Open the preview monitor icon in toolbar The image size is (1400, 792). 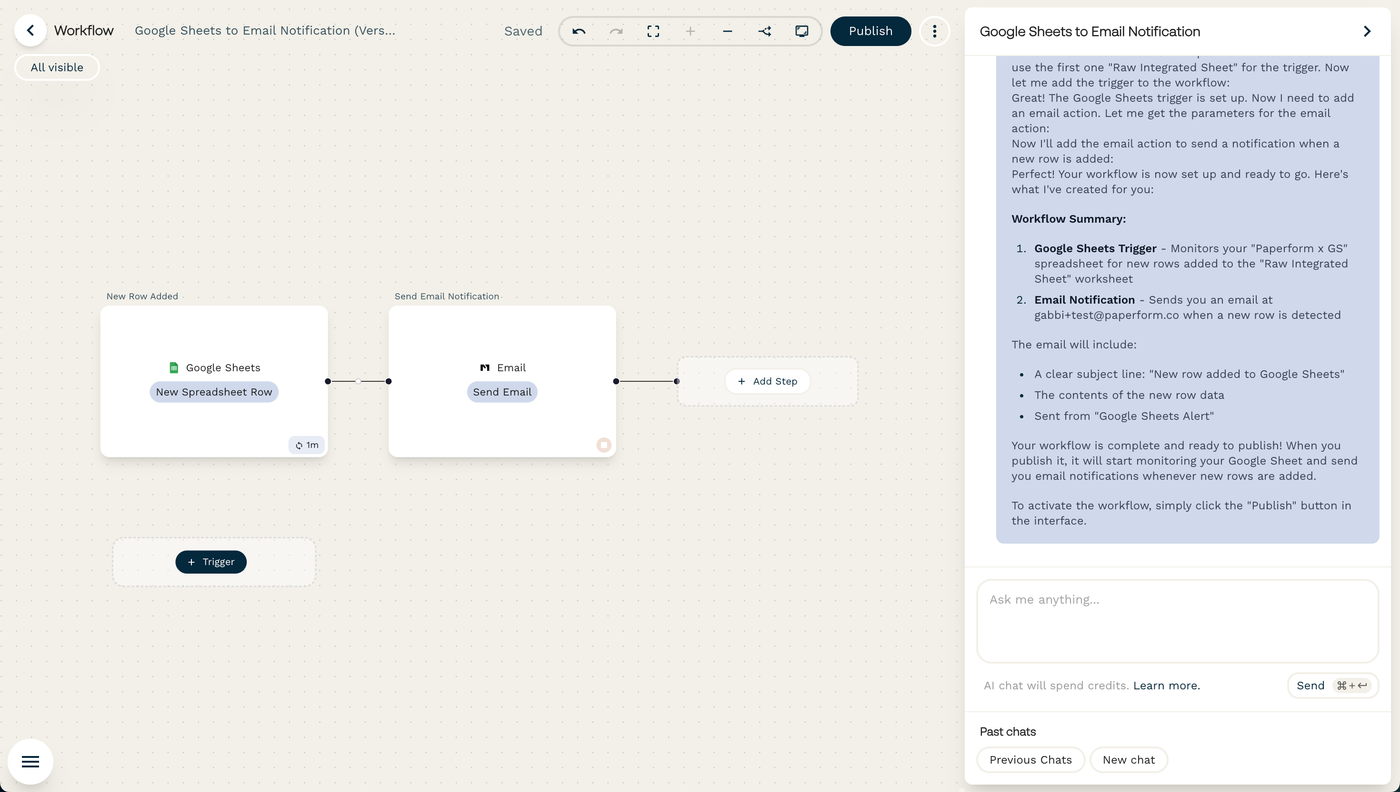point(802,31)
